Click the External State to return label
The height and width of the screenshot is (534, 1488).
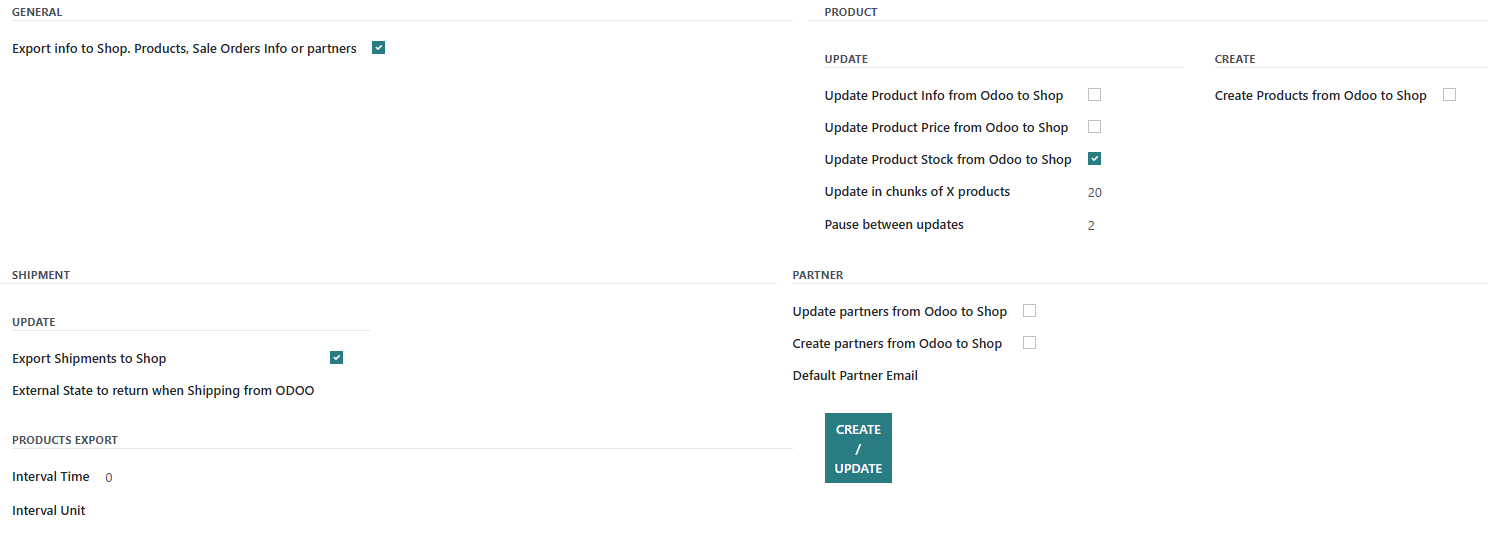[163, 390]
